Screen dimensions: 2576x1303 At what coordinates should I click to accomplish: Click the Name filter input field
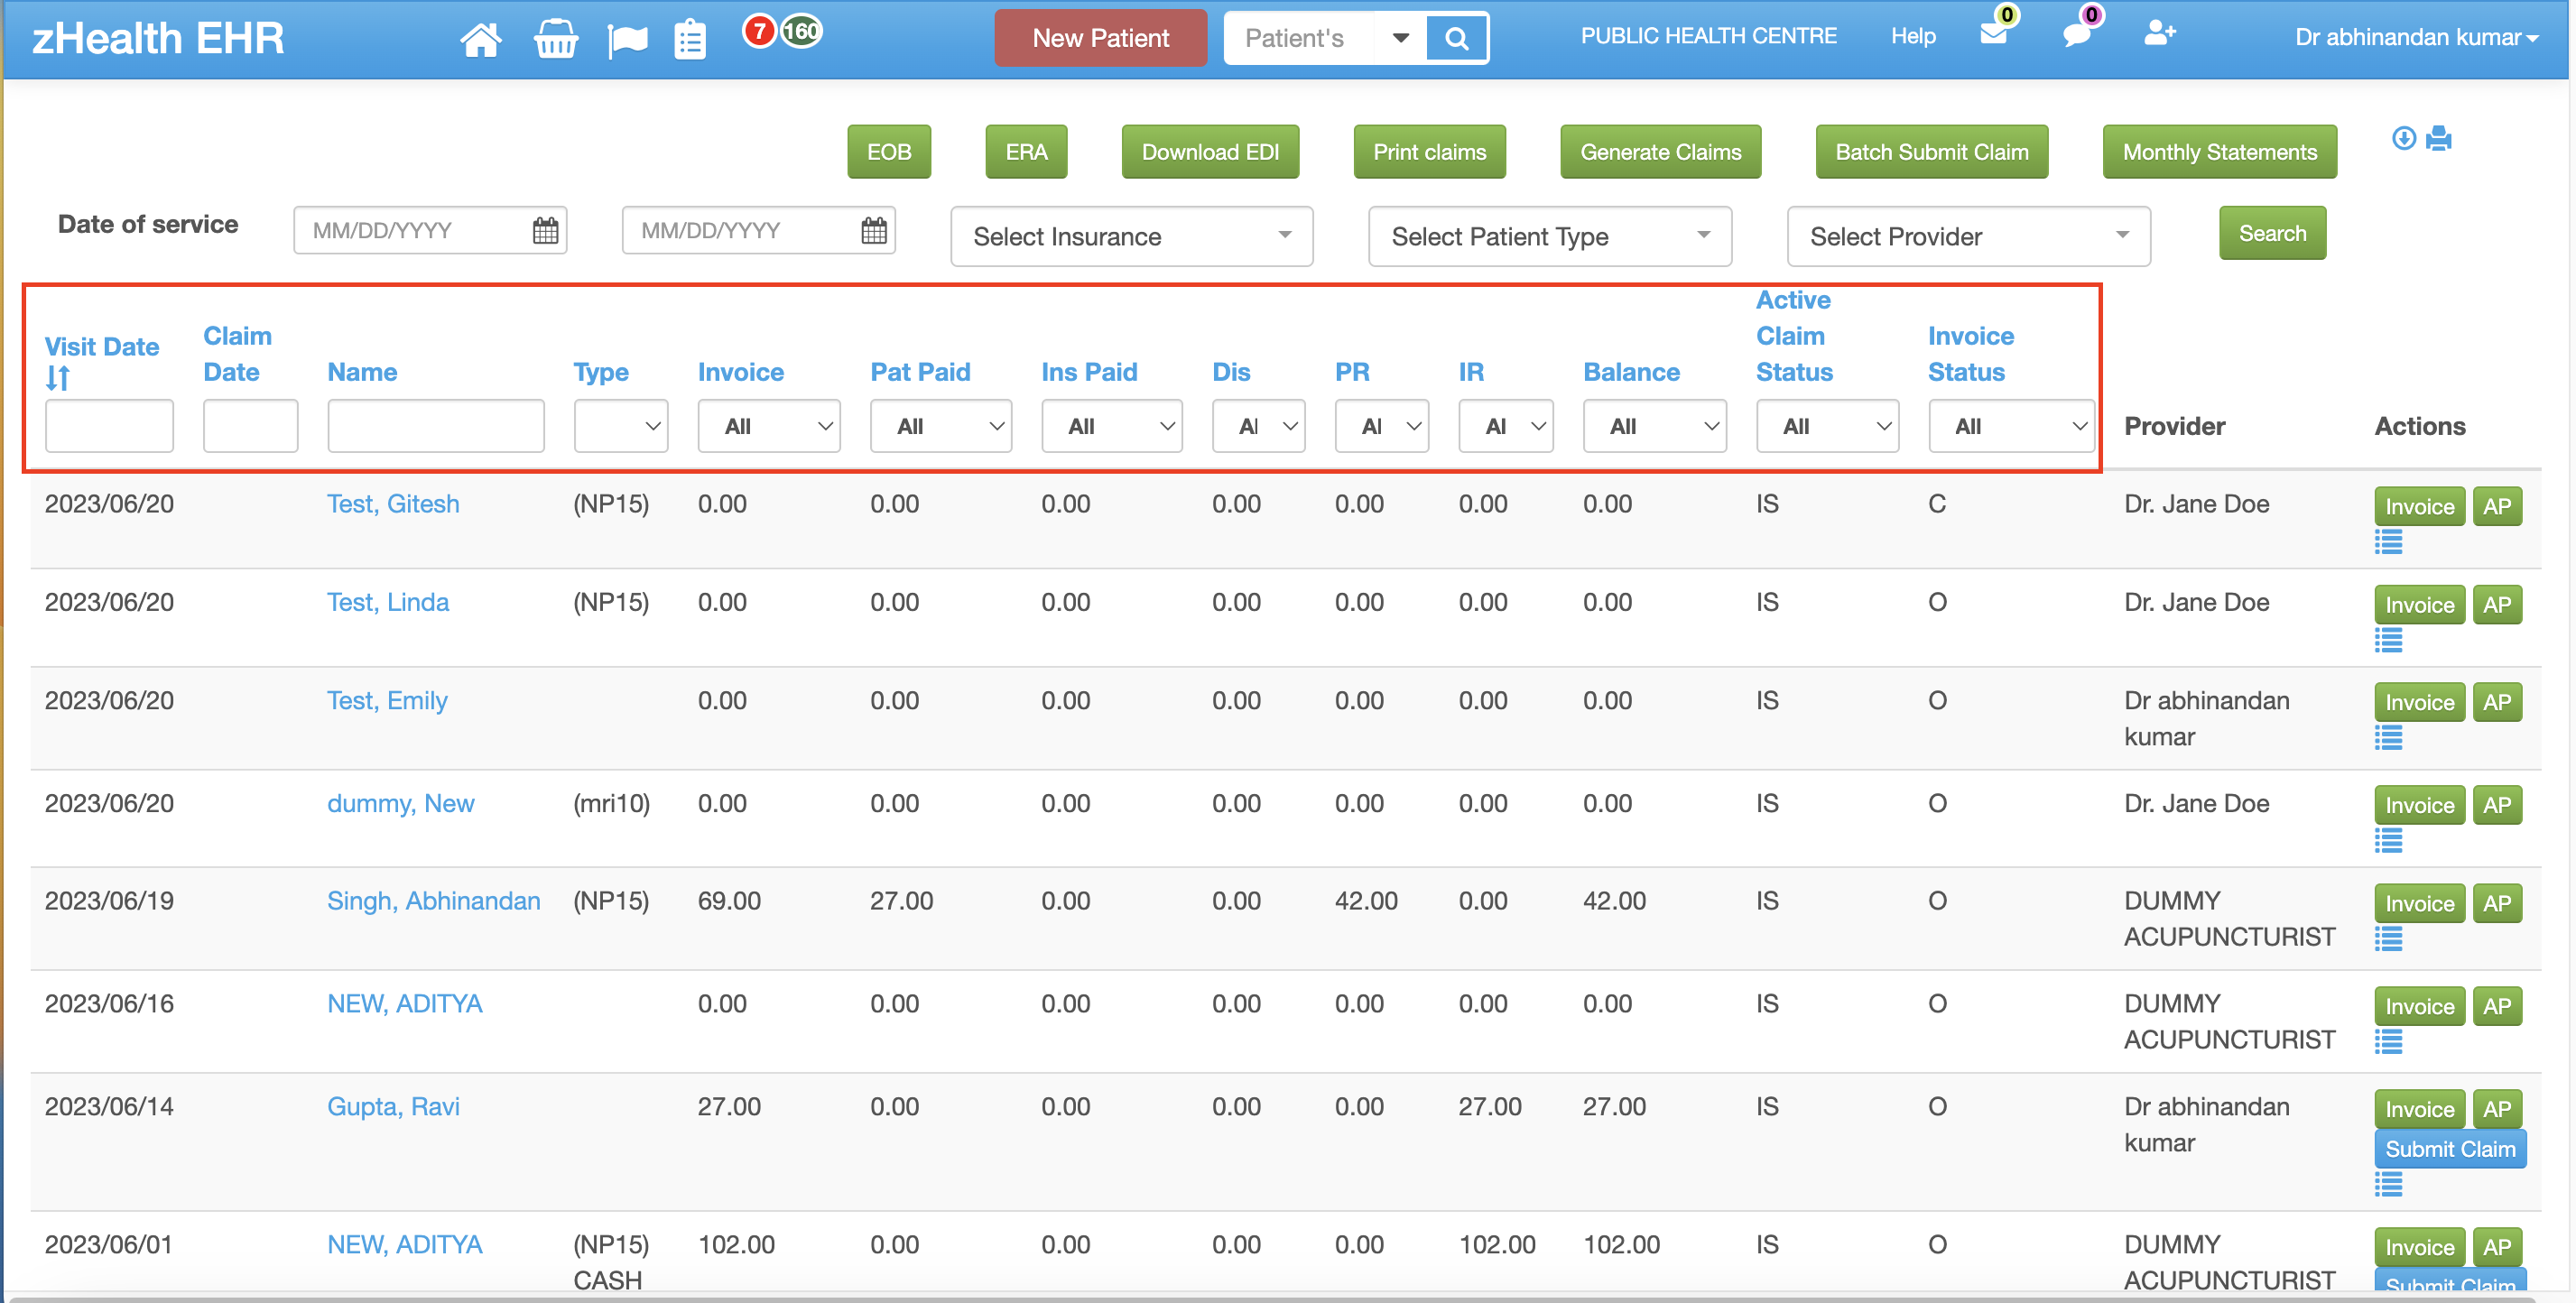(x=435, y=427)
